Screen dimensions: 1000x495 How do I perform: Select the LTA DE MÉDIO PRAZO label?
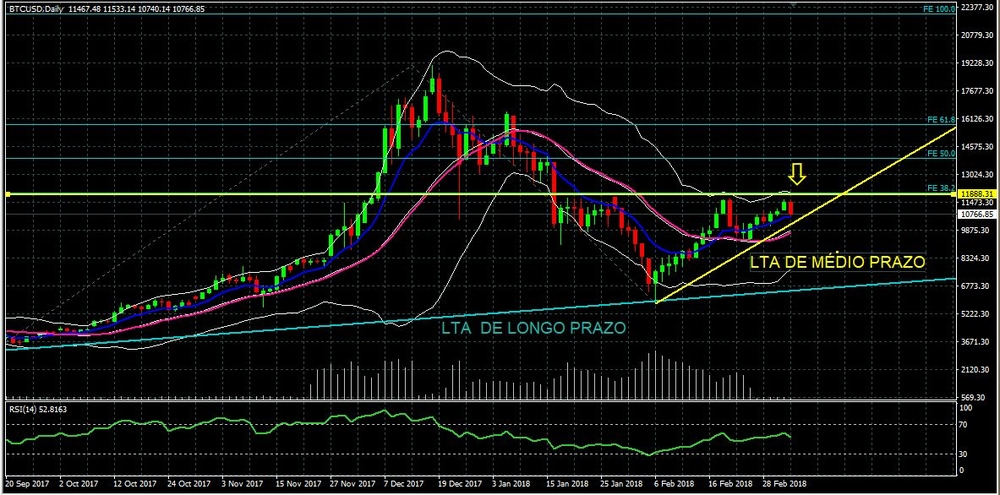click(837, 262)
